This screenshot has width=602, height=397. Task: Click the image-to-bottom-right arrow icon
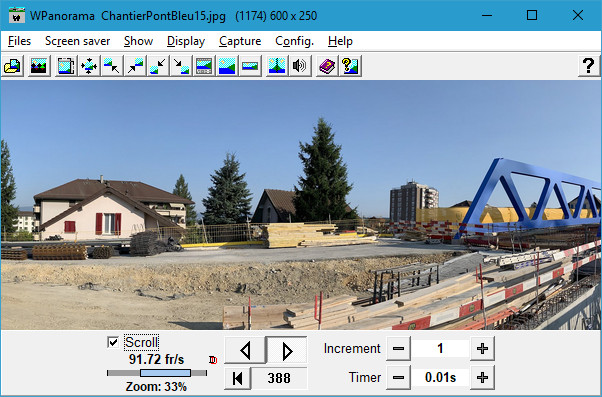pyautogui.click(x=181, y=66)
